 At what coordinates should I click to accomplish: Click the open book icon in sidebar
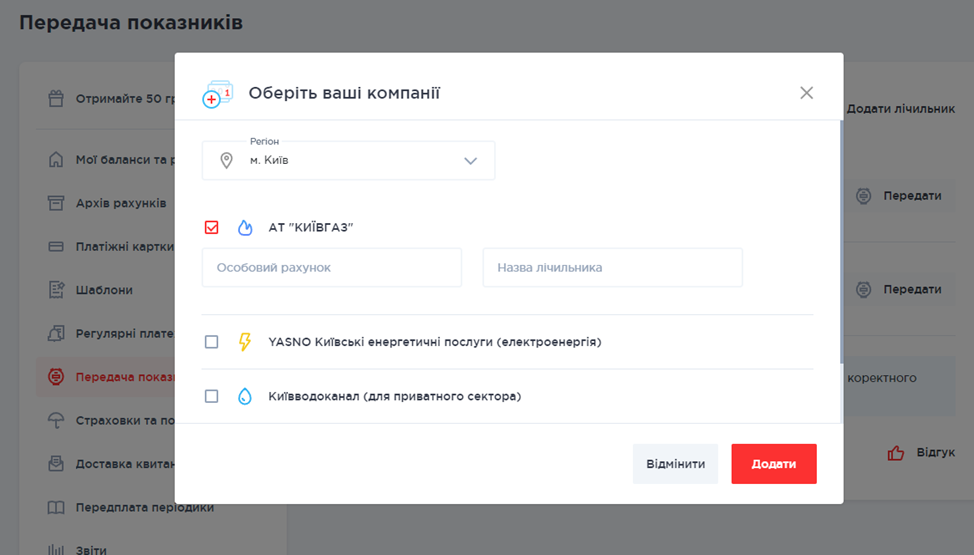(x=56, y=508)
